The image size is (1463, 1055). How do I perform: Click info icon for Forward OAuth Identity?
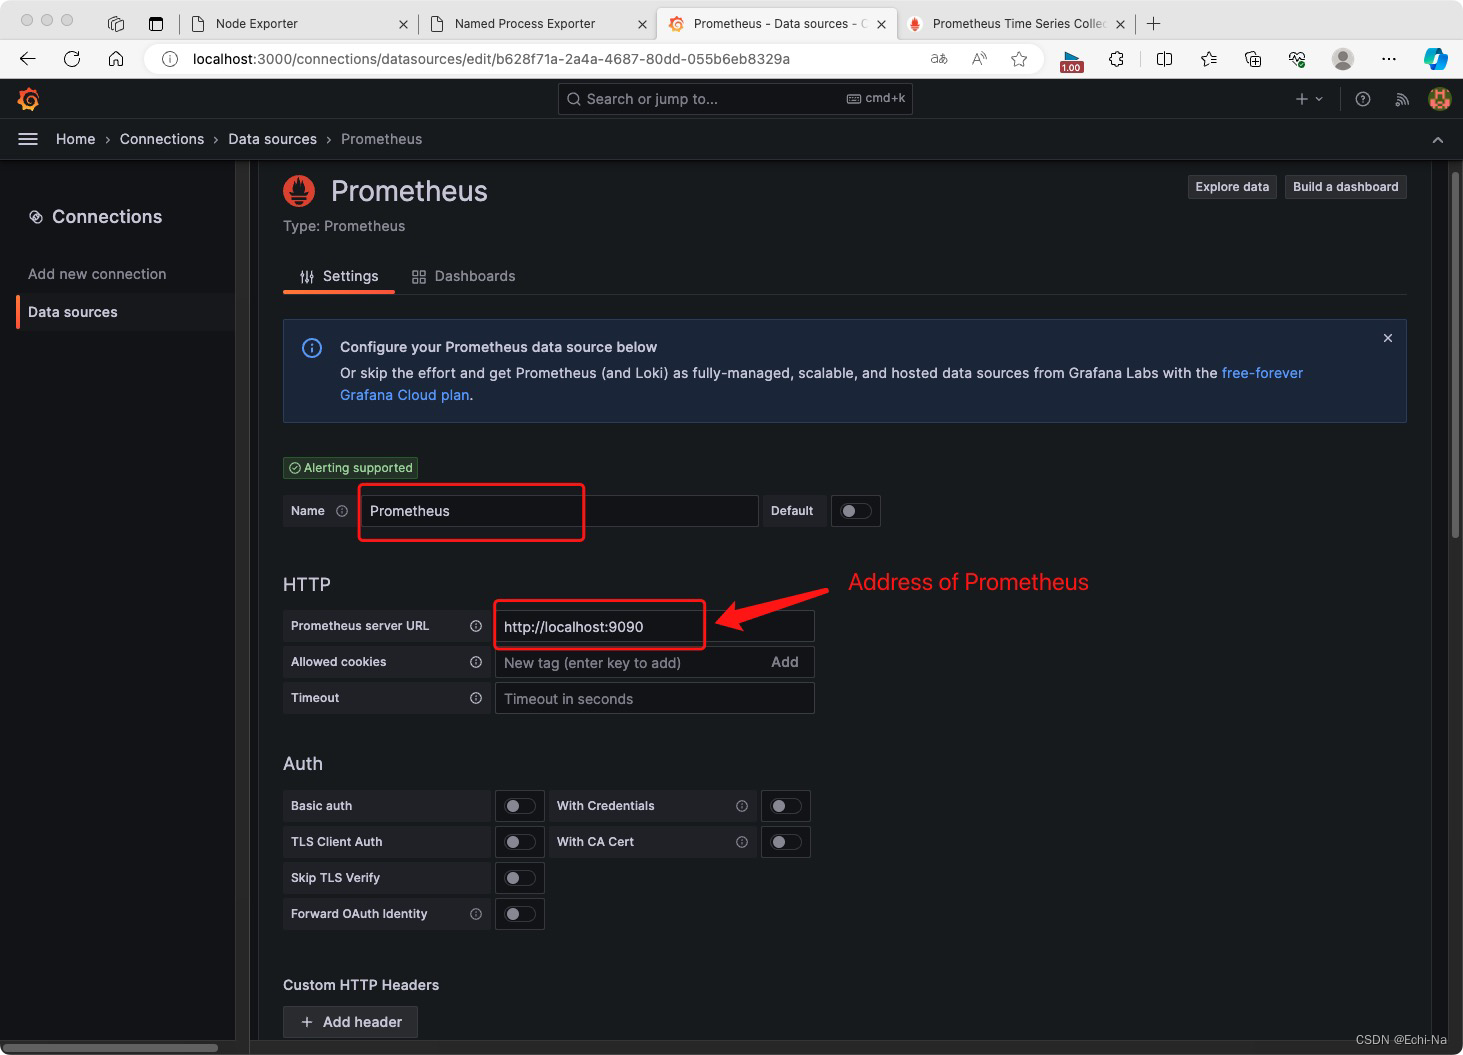click(x=476, y=914)
